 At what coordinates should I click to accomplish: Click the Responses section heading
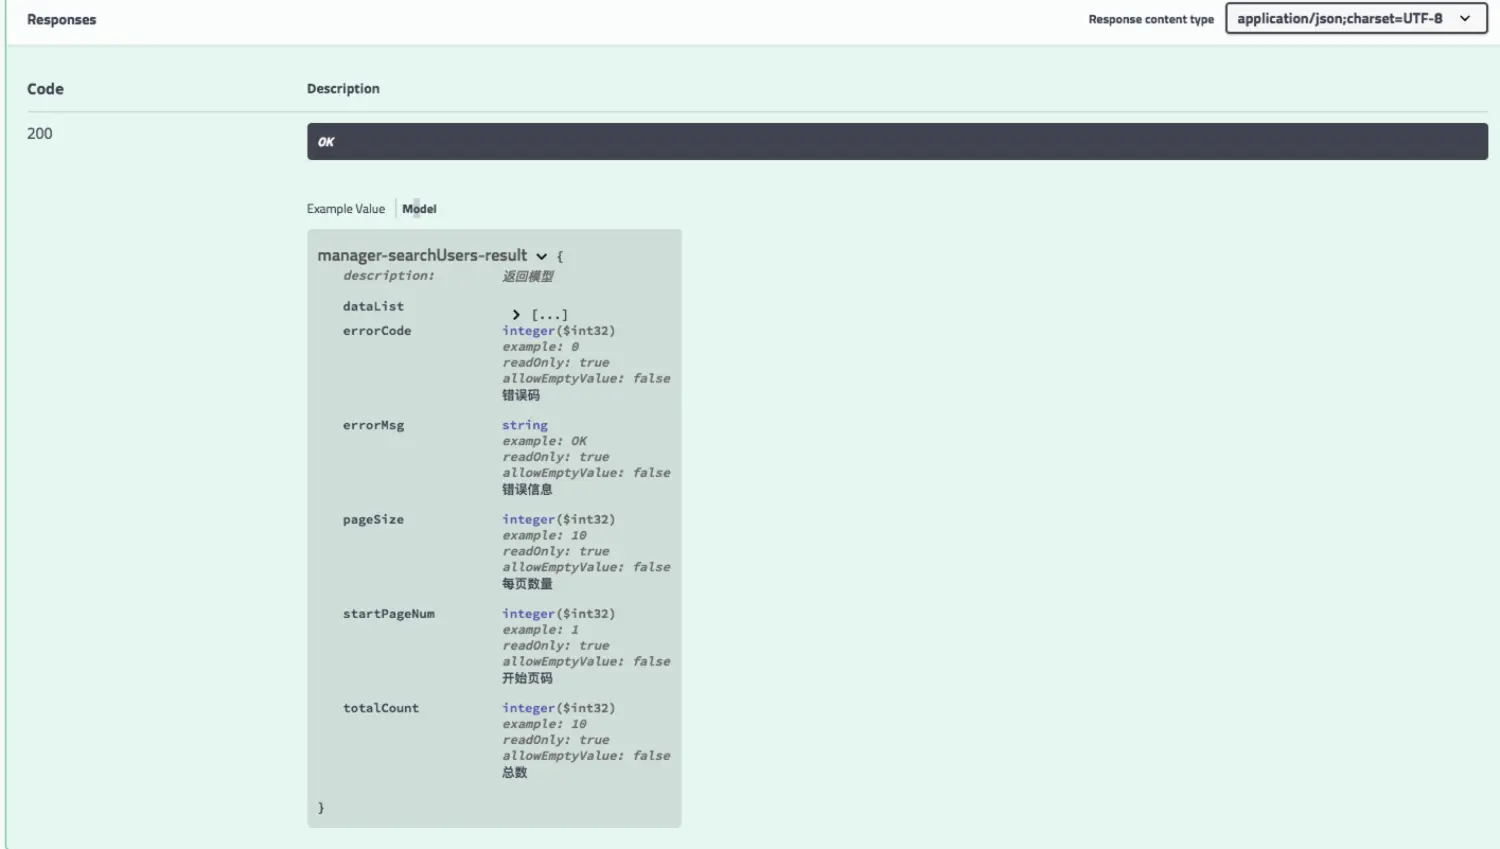(x=62, y=19)
